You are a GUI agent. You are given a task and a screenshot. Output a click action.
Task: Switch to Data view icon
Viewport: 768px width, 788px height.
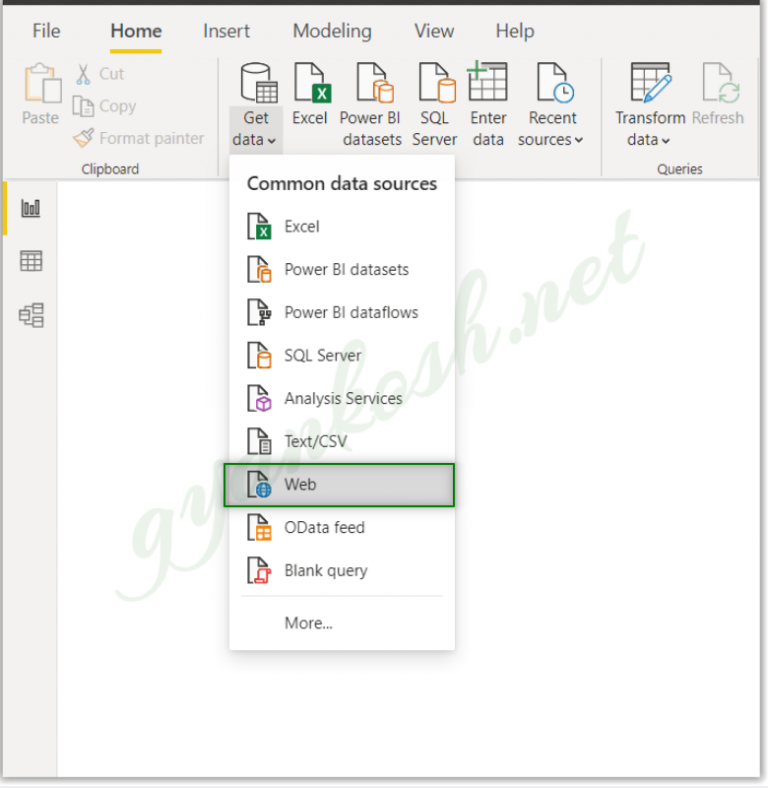[31, 262]
